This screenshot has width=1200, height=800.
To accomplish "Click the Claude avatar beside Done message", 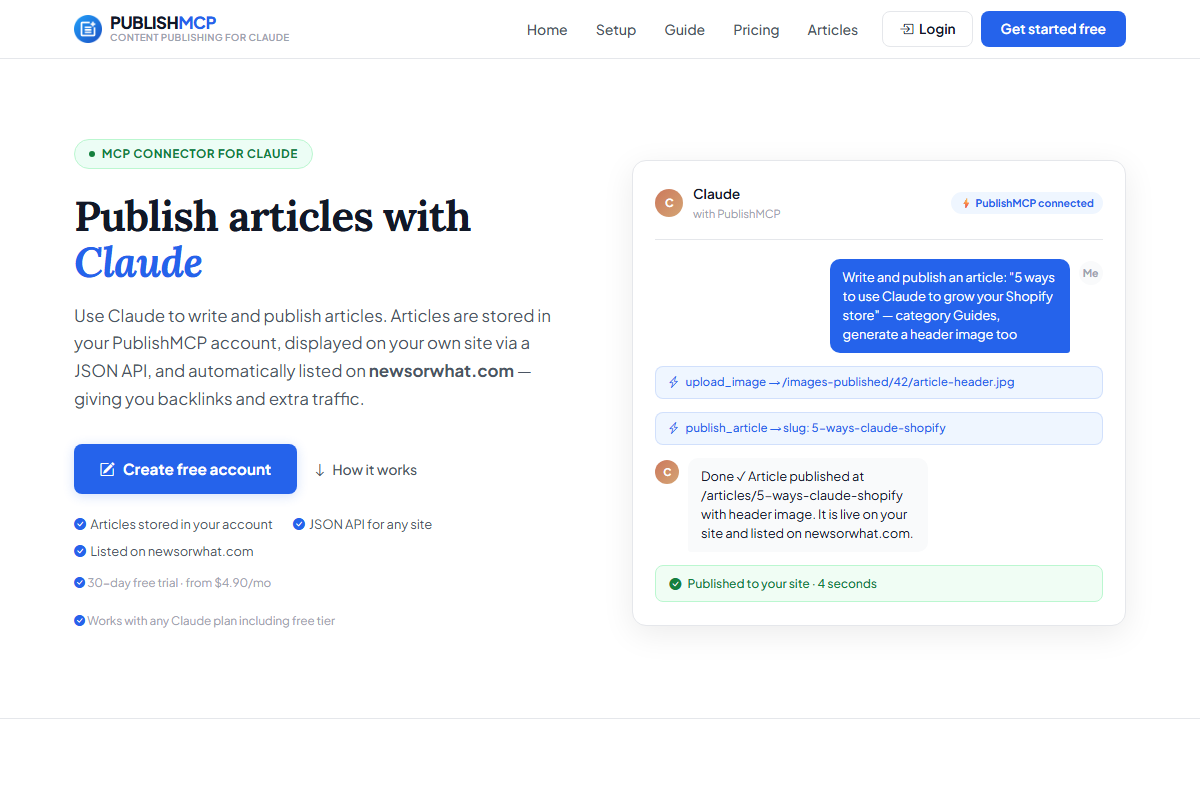I will pyautogui.click(x=667, y=471).
